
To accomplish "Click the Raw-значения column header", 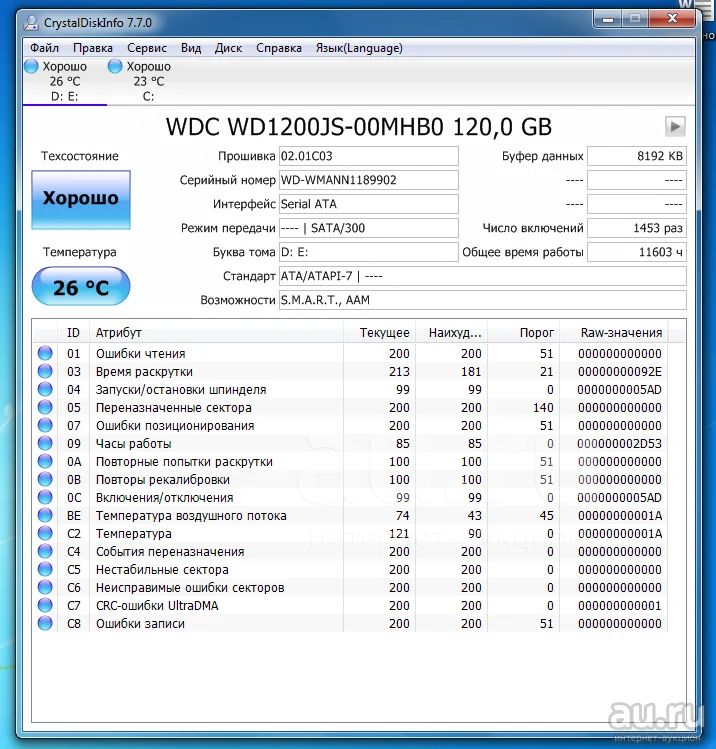I will 614,332.
